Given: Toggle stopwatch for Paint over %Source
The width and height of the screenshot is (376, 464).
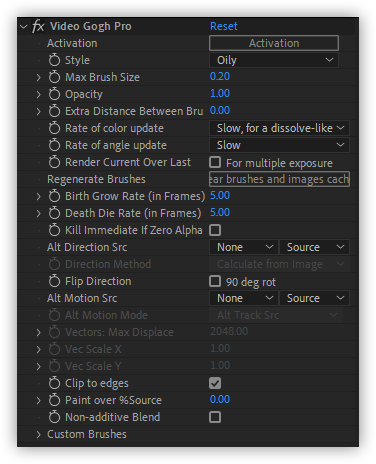Looking at the screenshot, I should [x=54, y=400].
